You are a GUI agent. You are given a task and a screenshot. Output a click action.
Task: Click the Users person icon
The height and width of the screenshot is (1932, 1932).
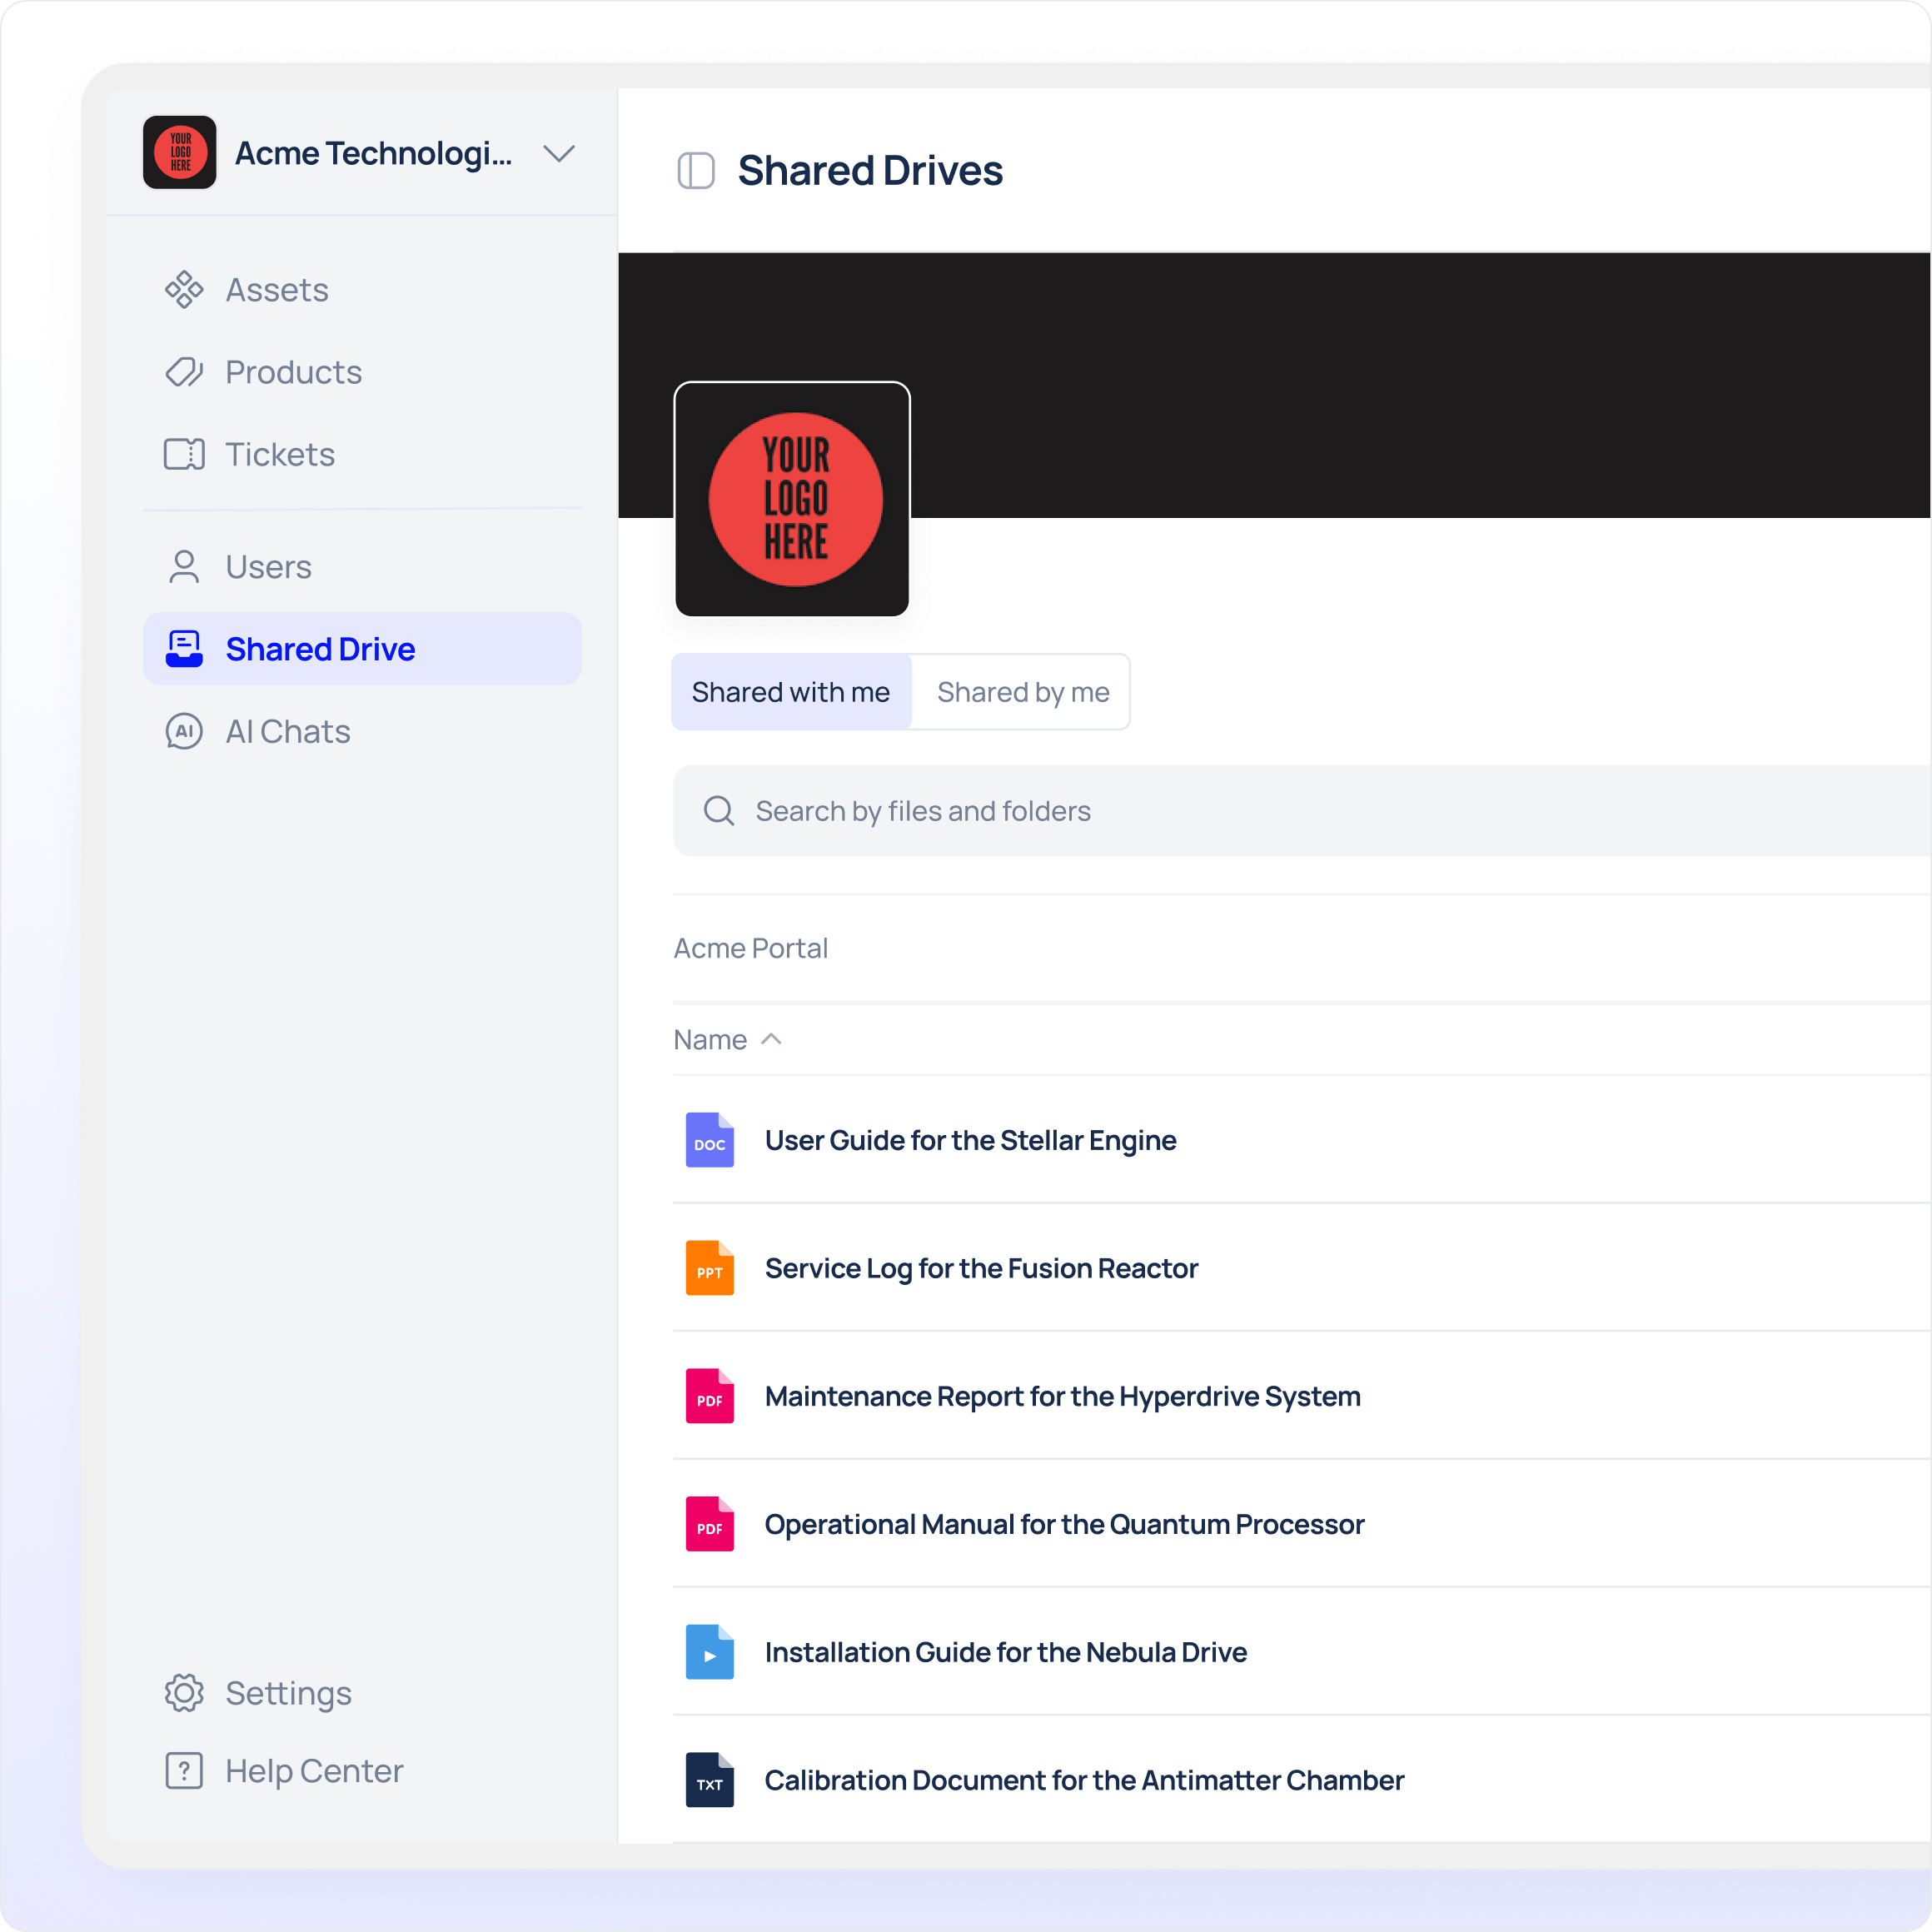point(184,567)
